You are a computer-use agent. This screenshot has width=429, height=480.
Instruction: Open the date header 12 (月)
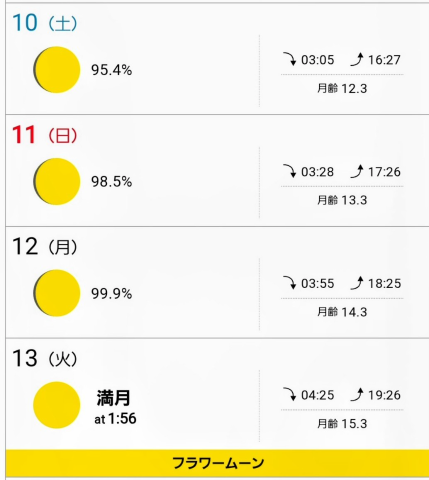[x=45, y=247]
